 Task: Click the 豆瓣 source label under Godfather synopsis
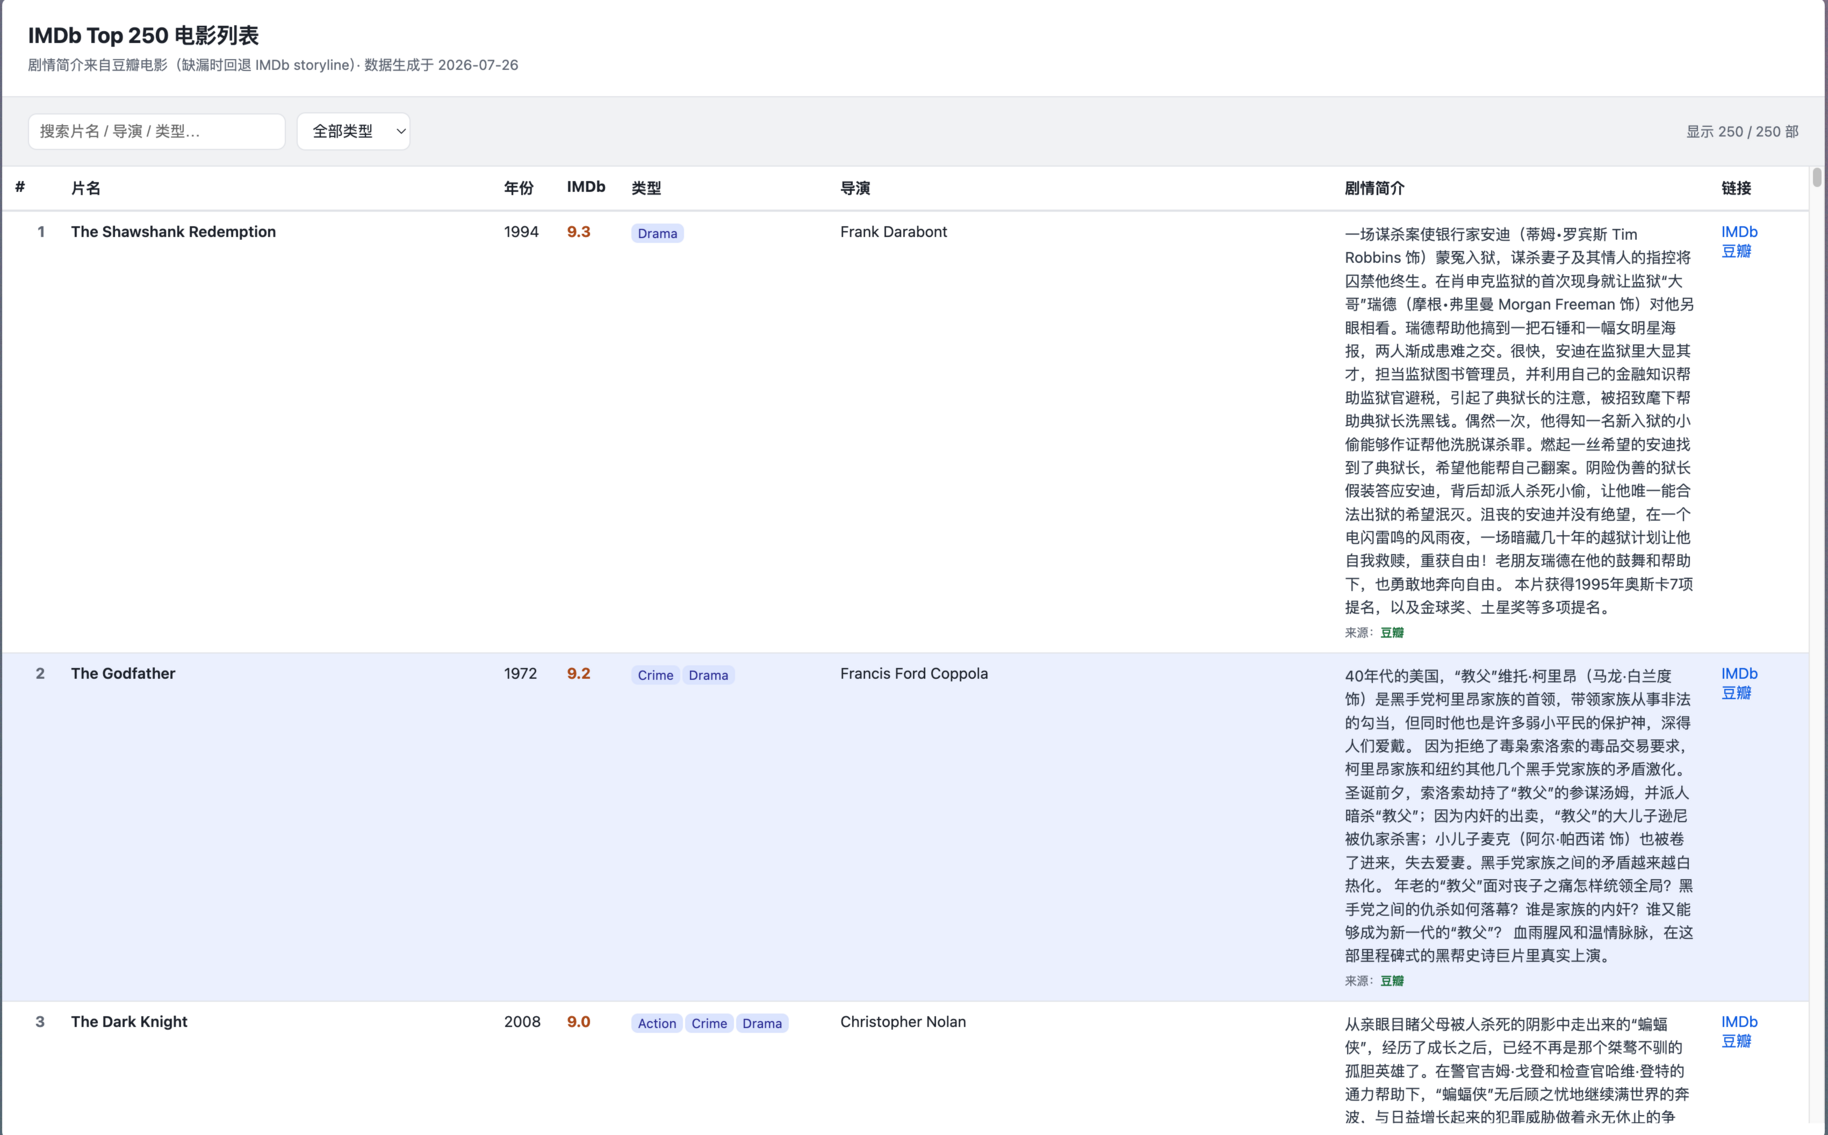pyautogui.click(x=1392, y=981)
